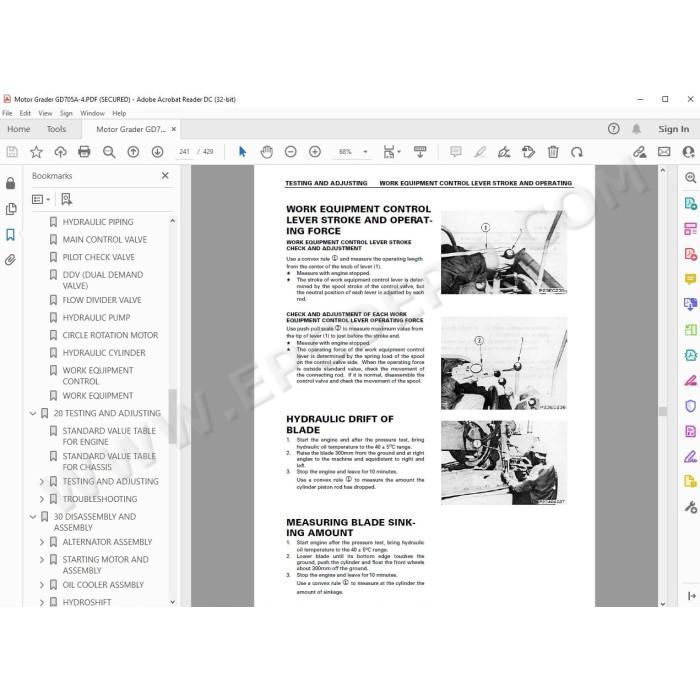Open the View menu
The image size is (700, 700).
click(45, 113)
